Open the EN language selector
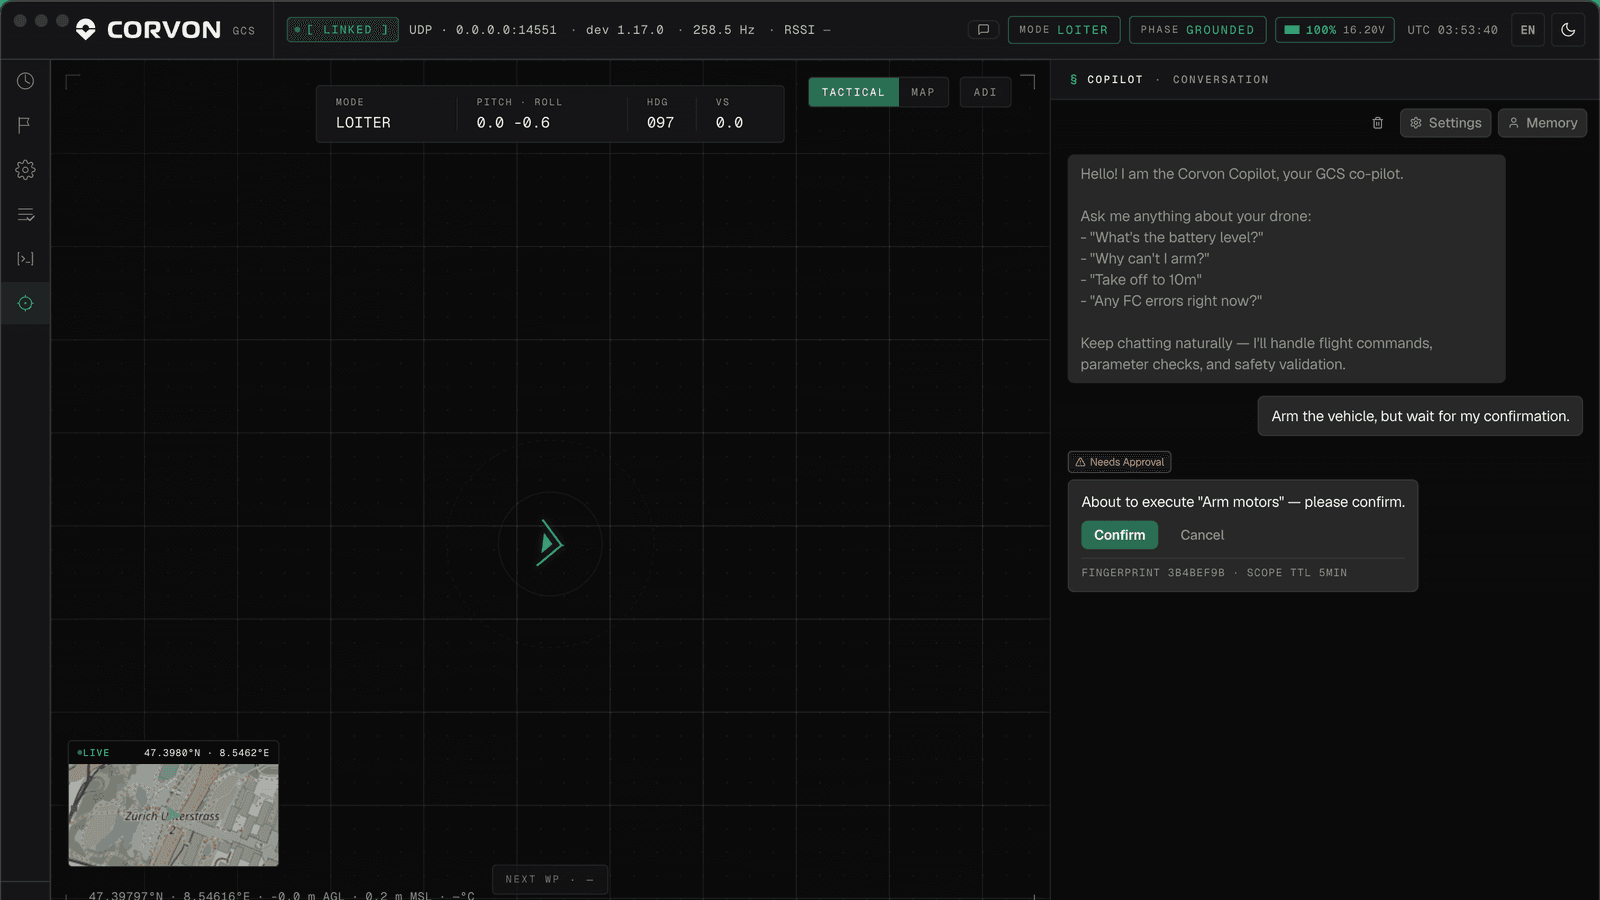 coord(1528,30)
